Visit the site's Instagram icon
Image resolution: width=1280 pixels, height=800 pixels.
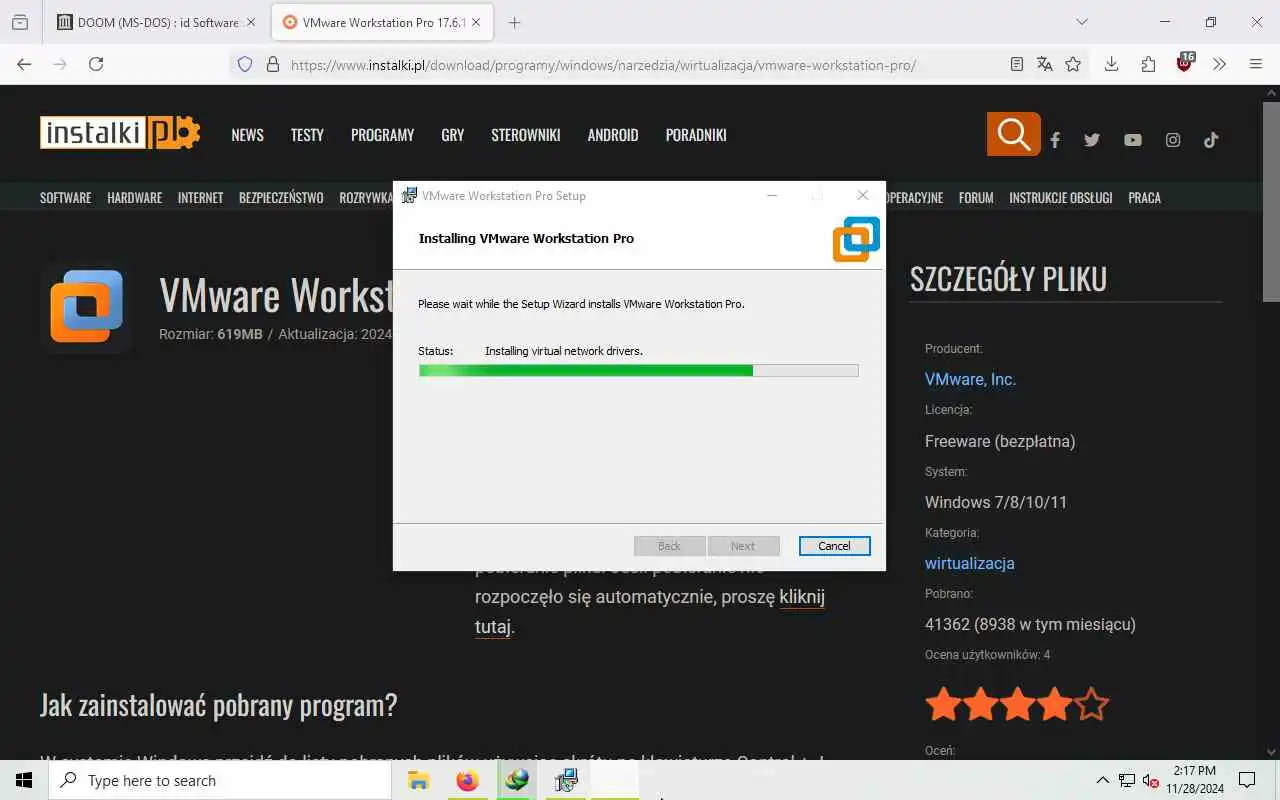coord(1173,140)
